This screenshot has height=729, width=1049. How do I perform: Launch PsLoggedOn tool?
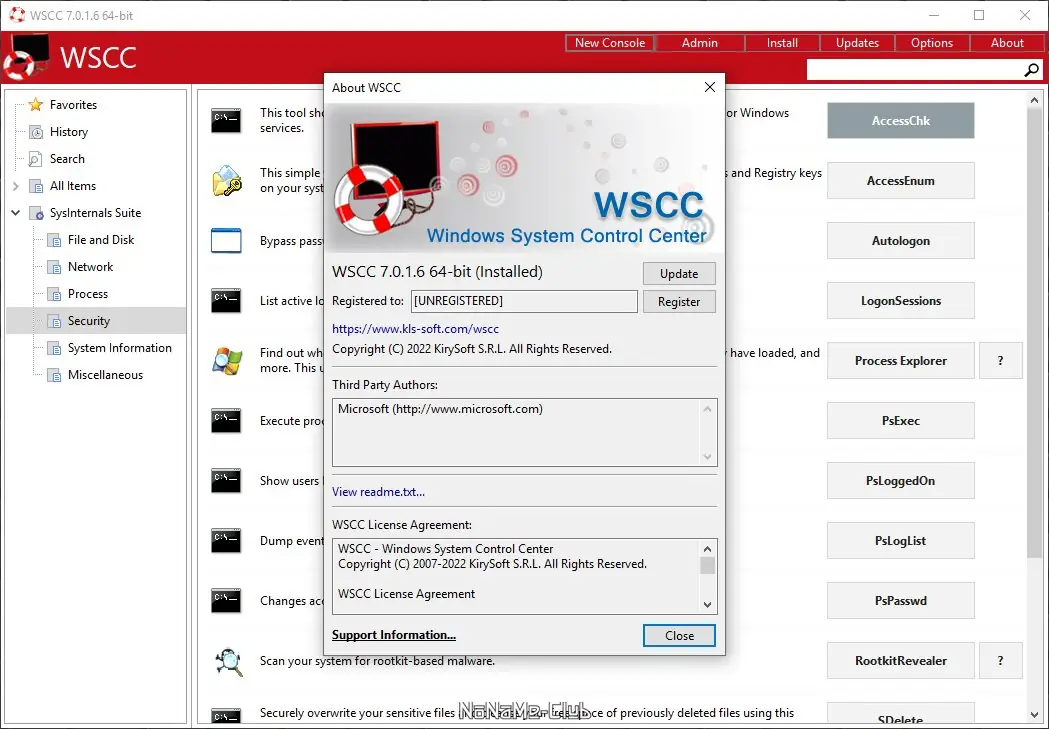tap(900, 481)
